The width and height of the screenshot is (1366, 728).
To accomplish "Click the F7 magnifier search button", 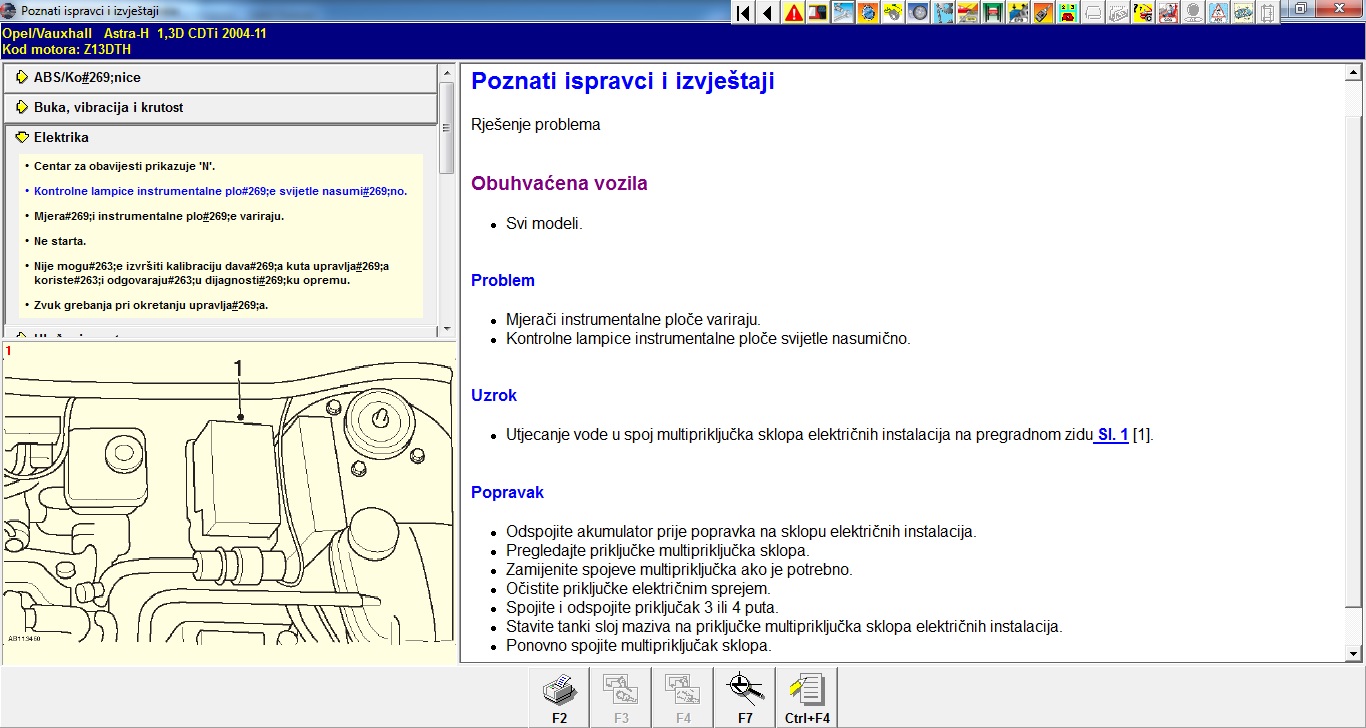I will pyautogui.click(x=745, y=697).
